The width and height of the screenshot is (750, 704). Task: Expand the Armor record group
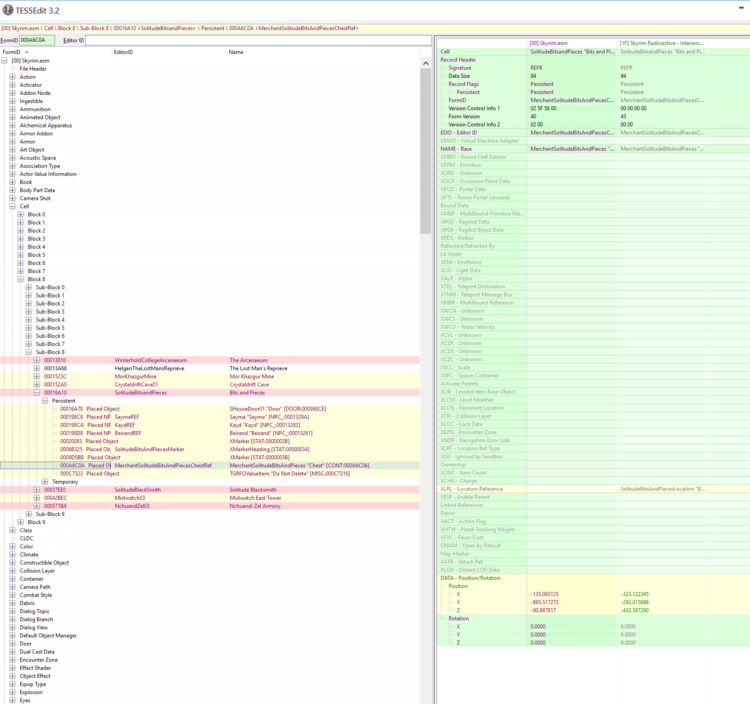click(x=12, y=142)
